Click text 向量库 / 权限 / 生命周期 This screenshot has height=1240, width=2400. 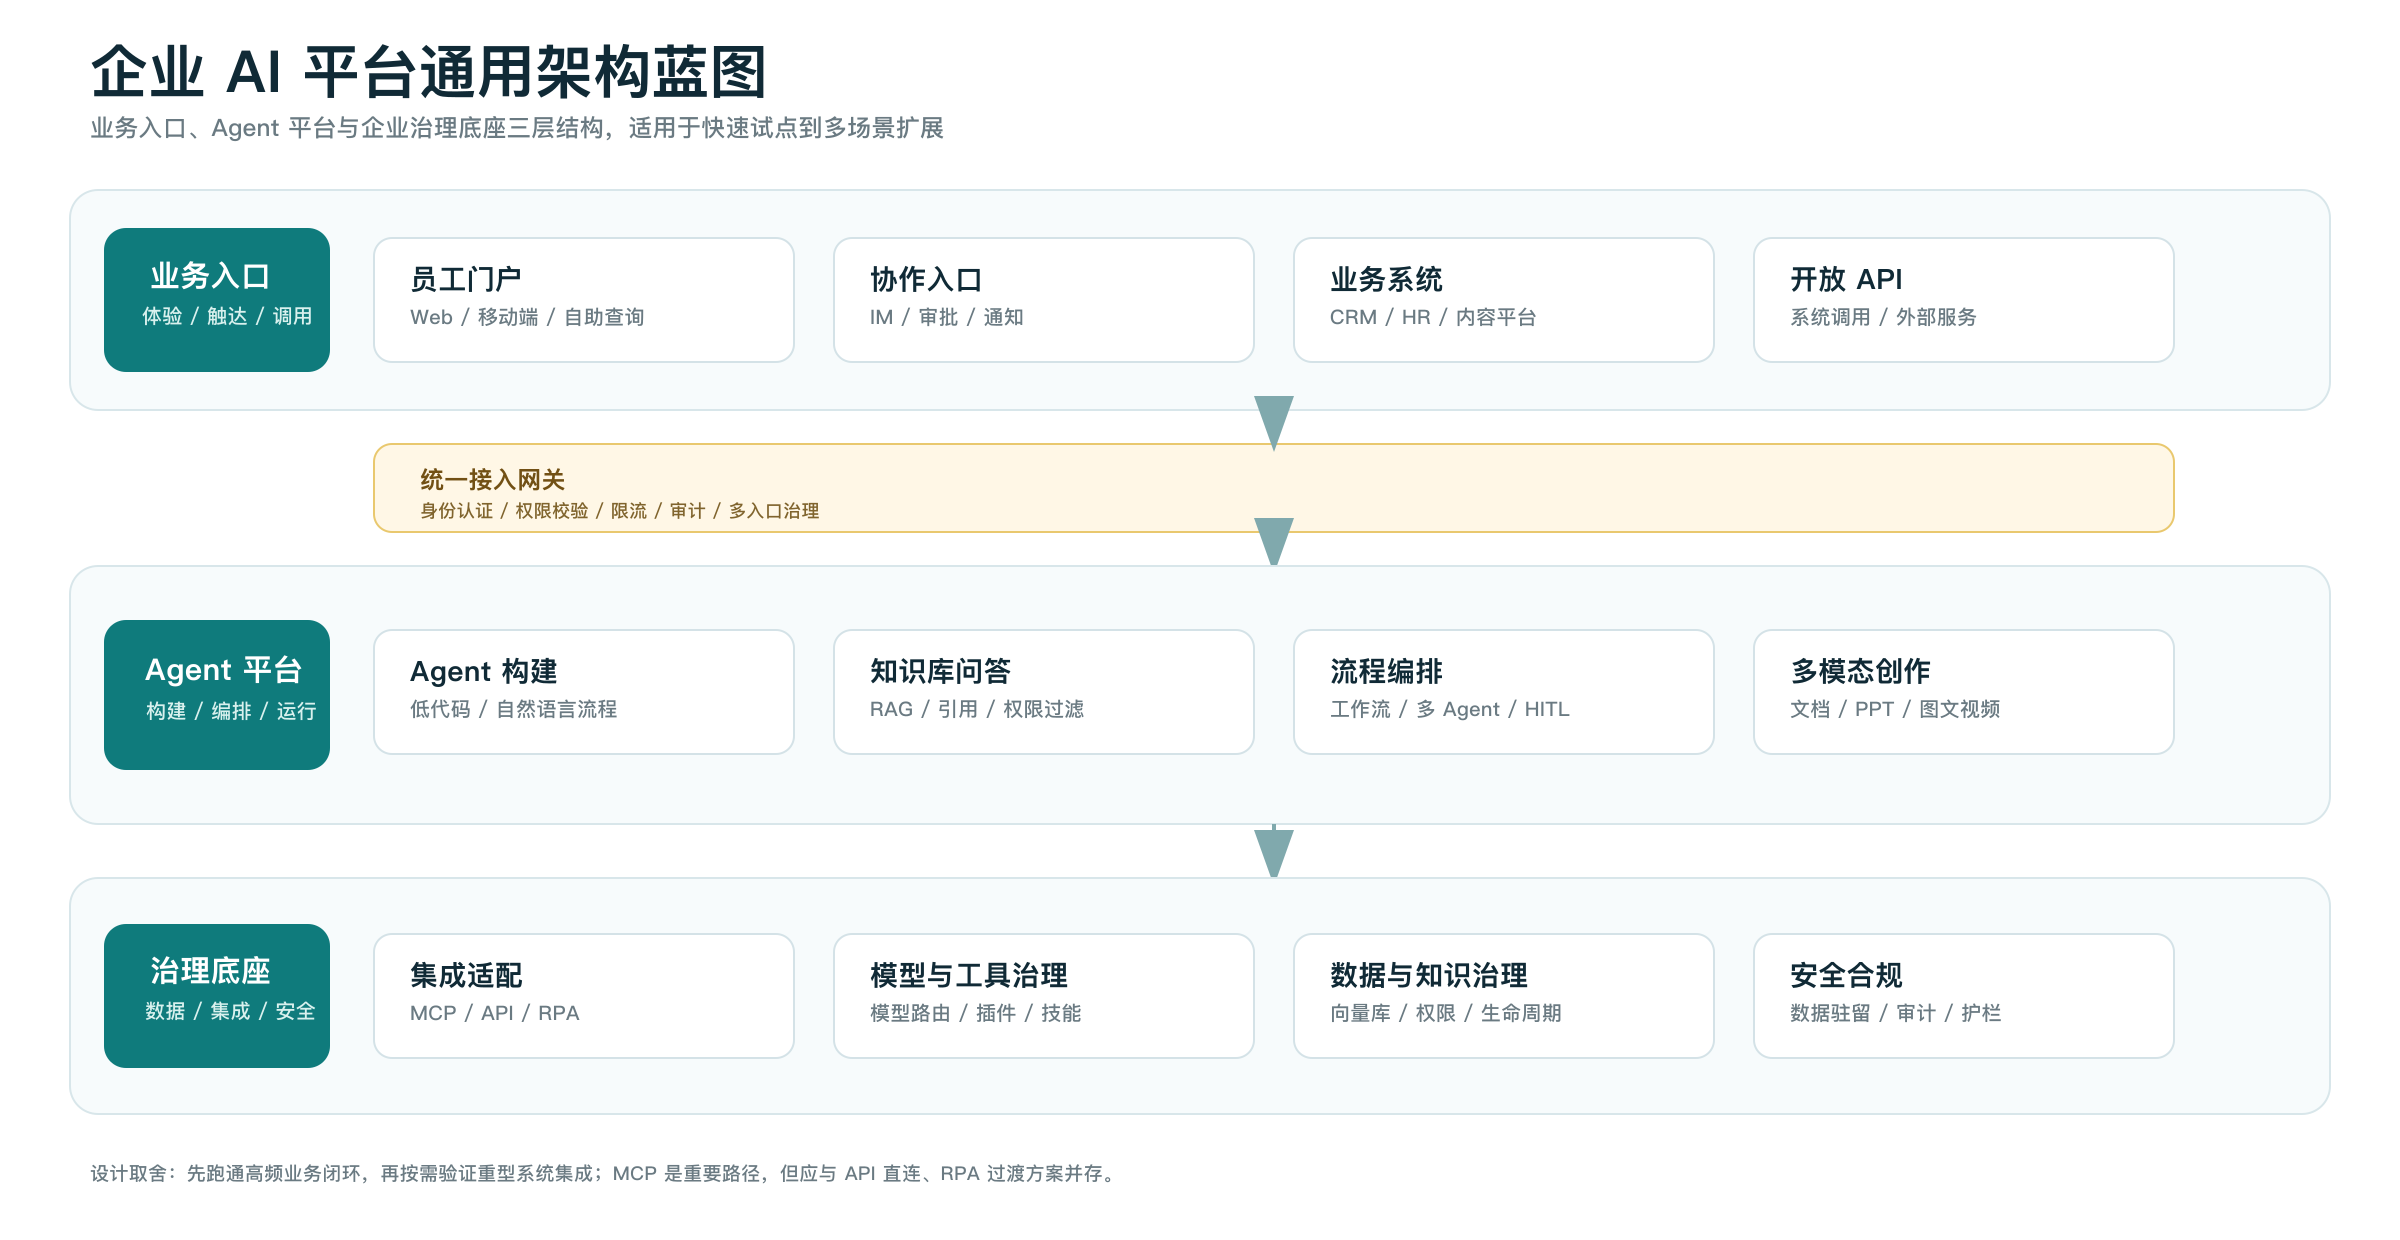[x=1446, y=1013]
